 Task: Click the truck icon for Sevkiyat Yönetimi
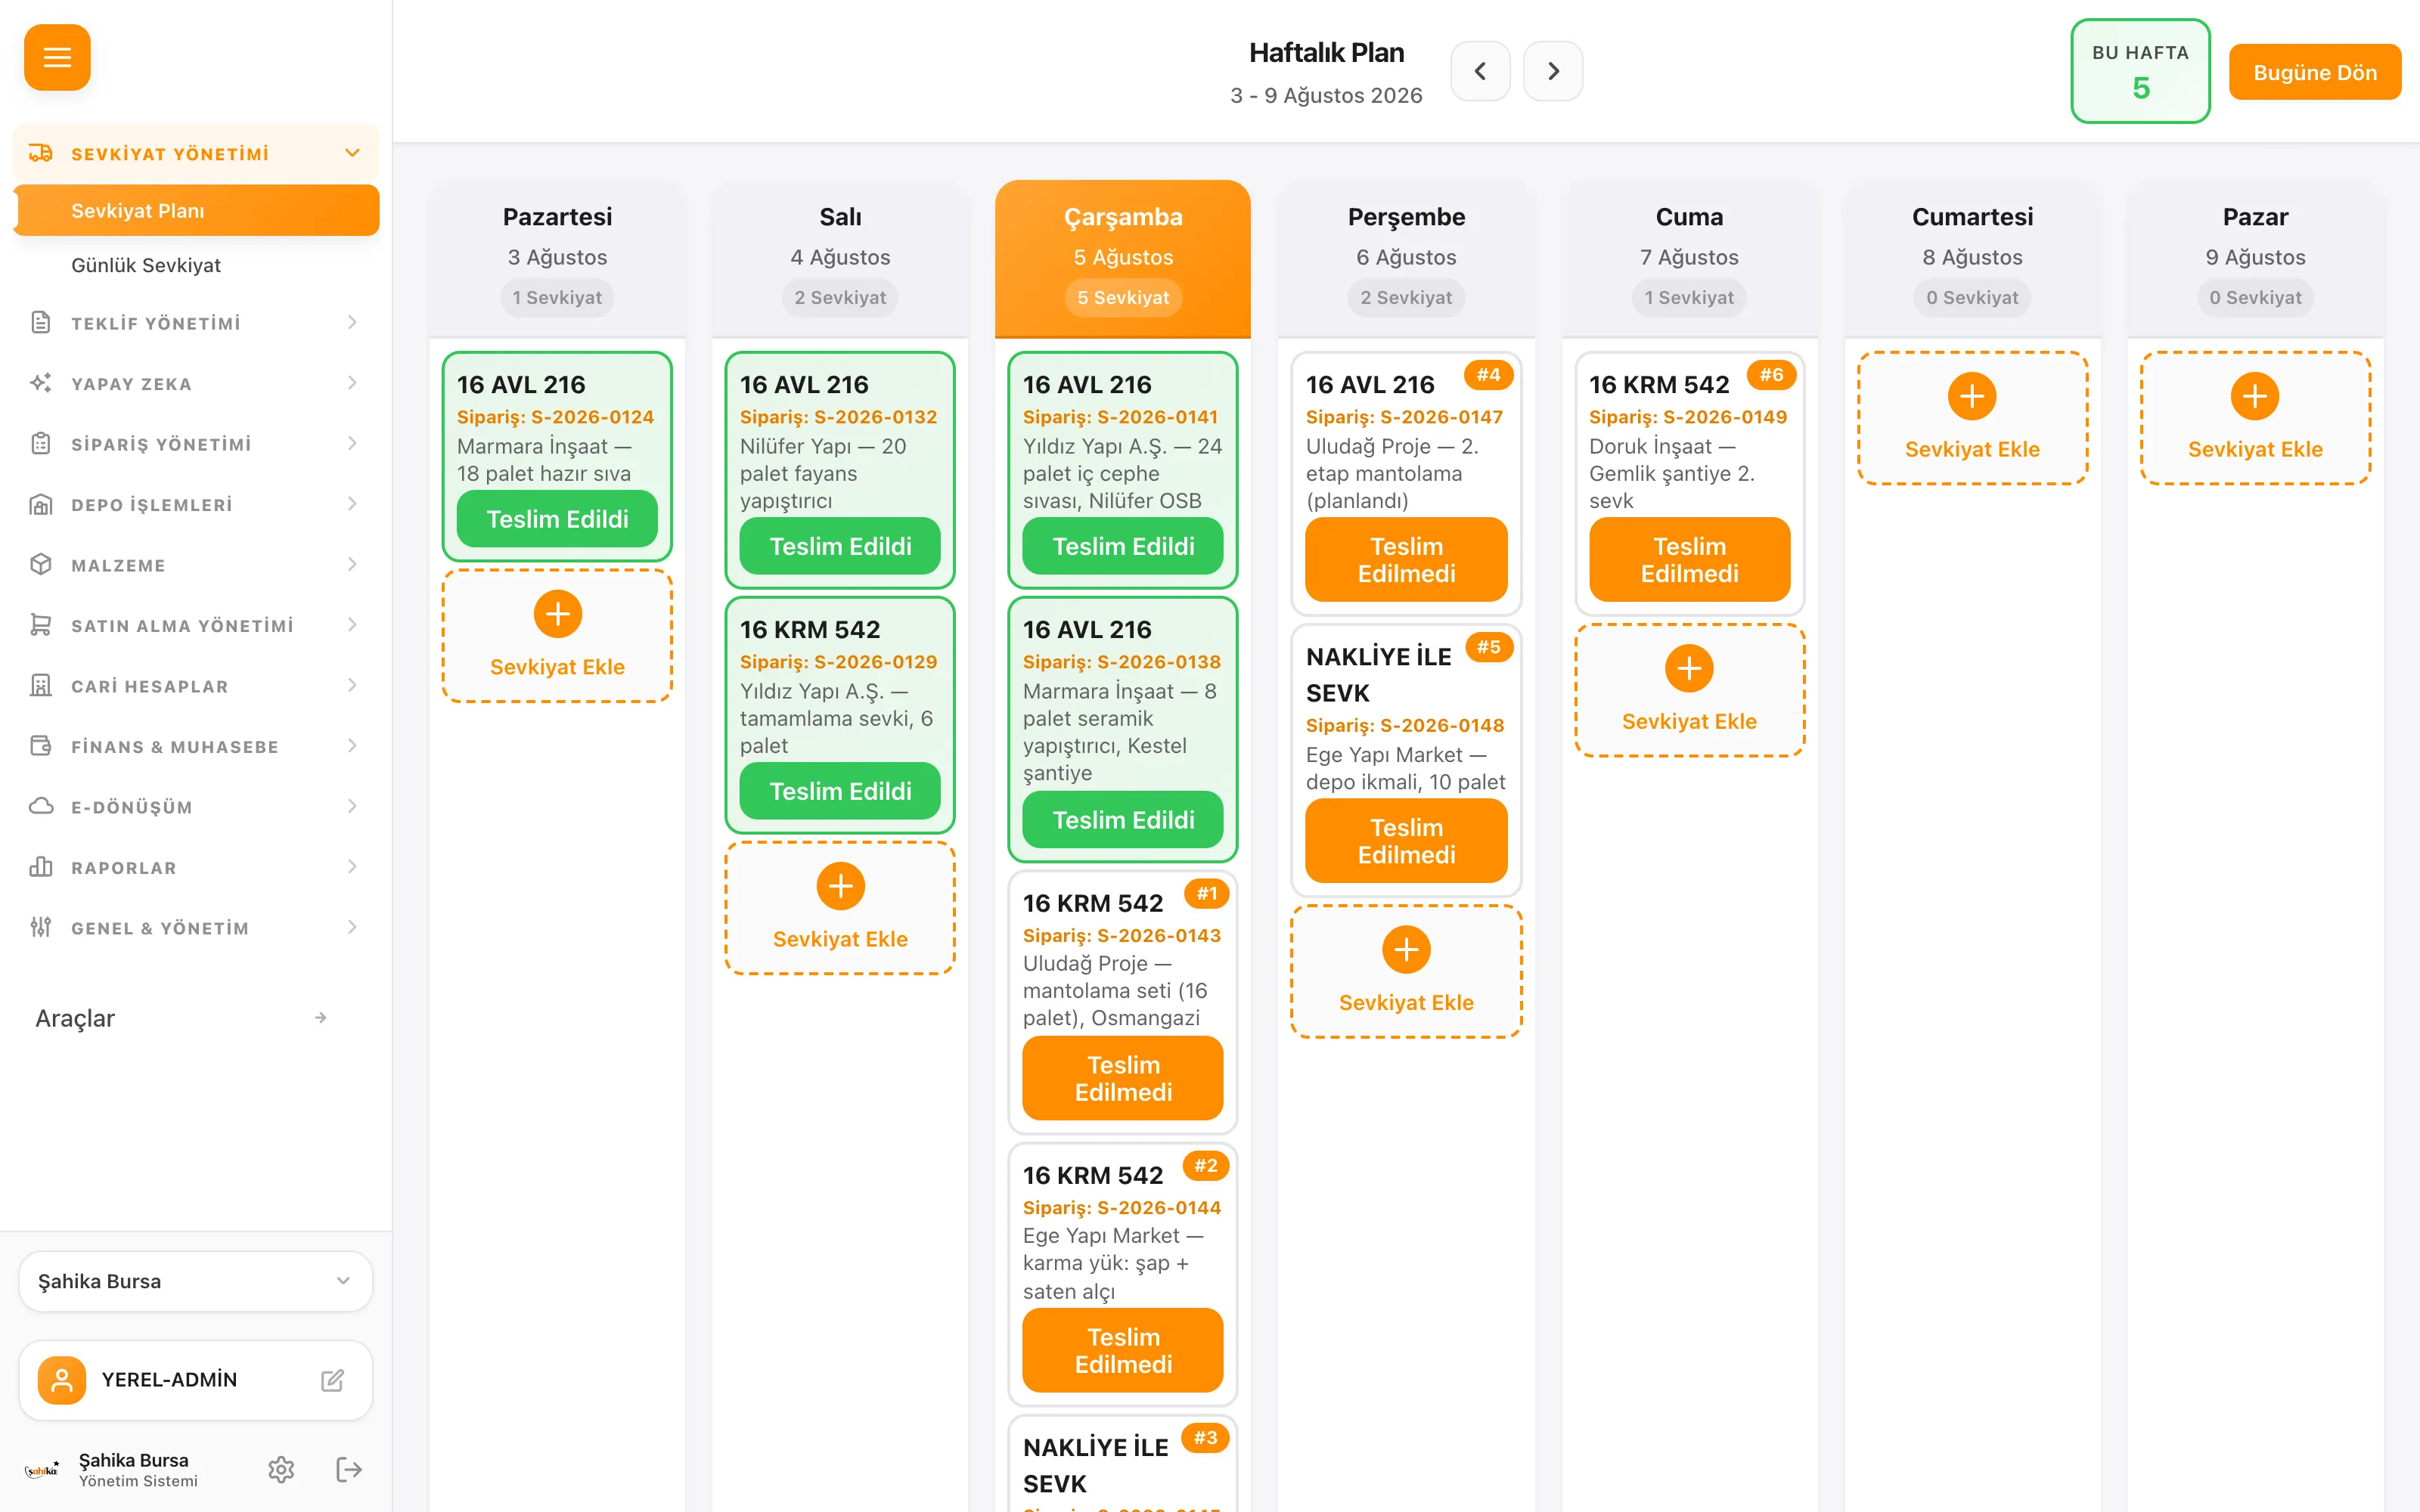pos(40,153)
